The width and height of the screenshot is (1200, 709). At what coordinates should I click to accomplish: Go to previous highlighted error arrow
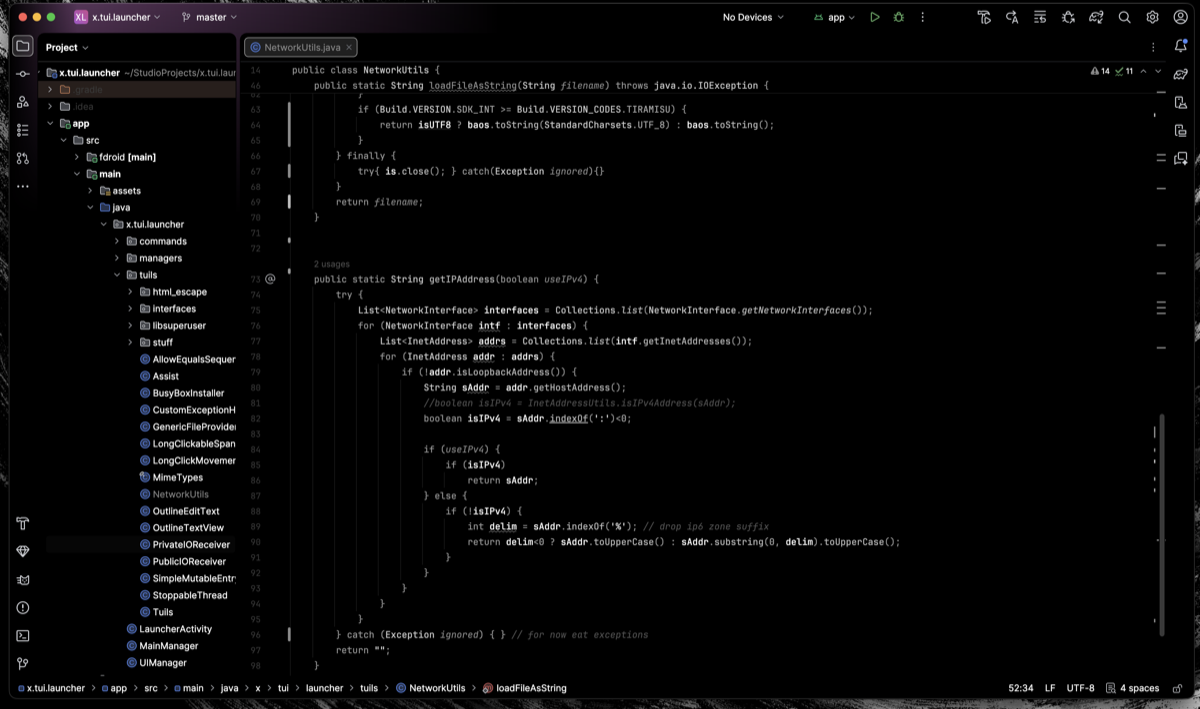click(x=1144, y=71)
